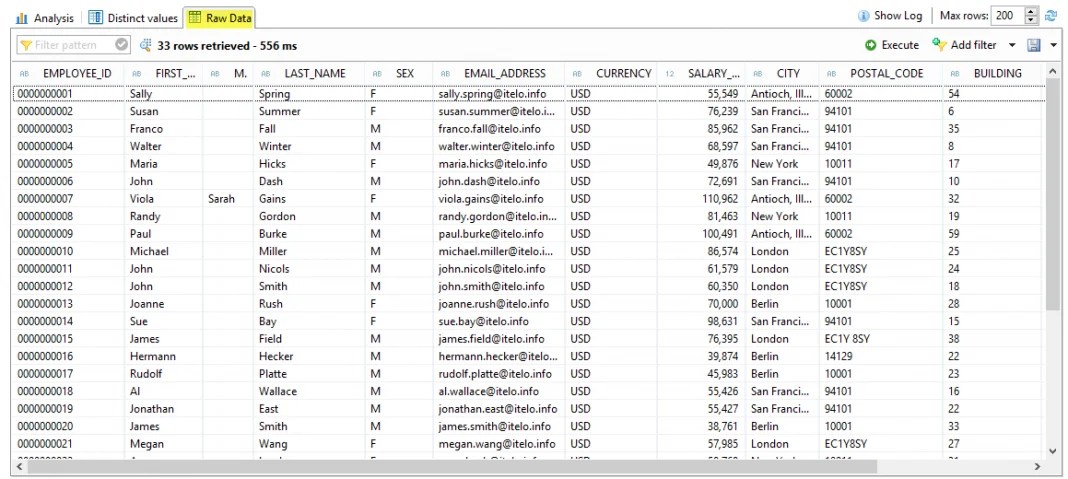Switch to the Distinct values tab

[x=134, y=18]
